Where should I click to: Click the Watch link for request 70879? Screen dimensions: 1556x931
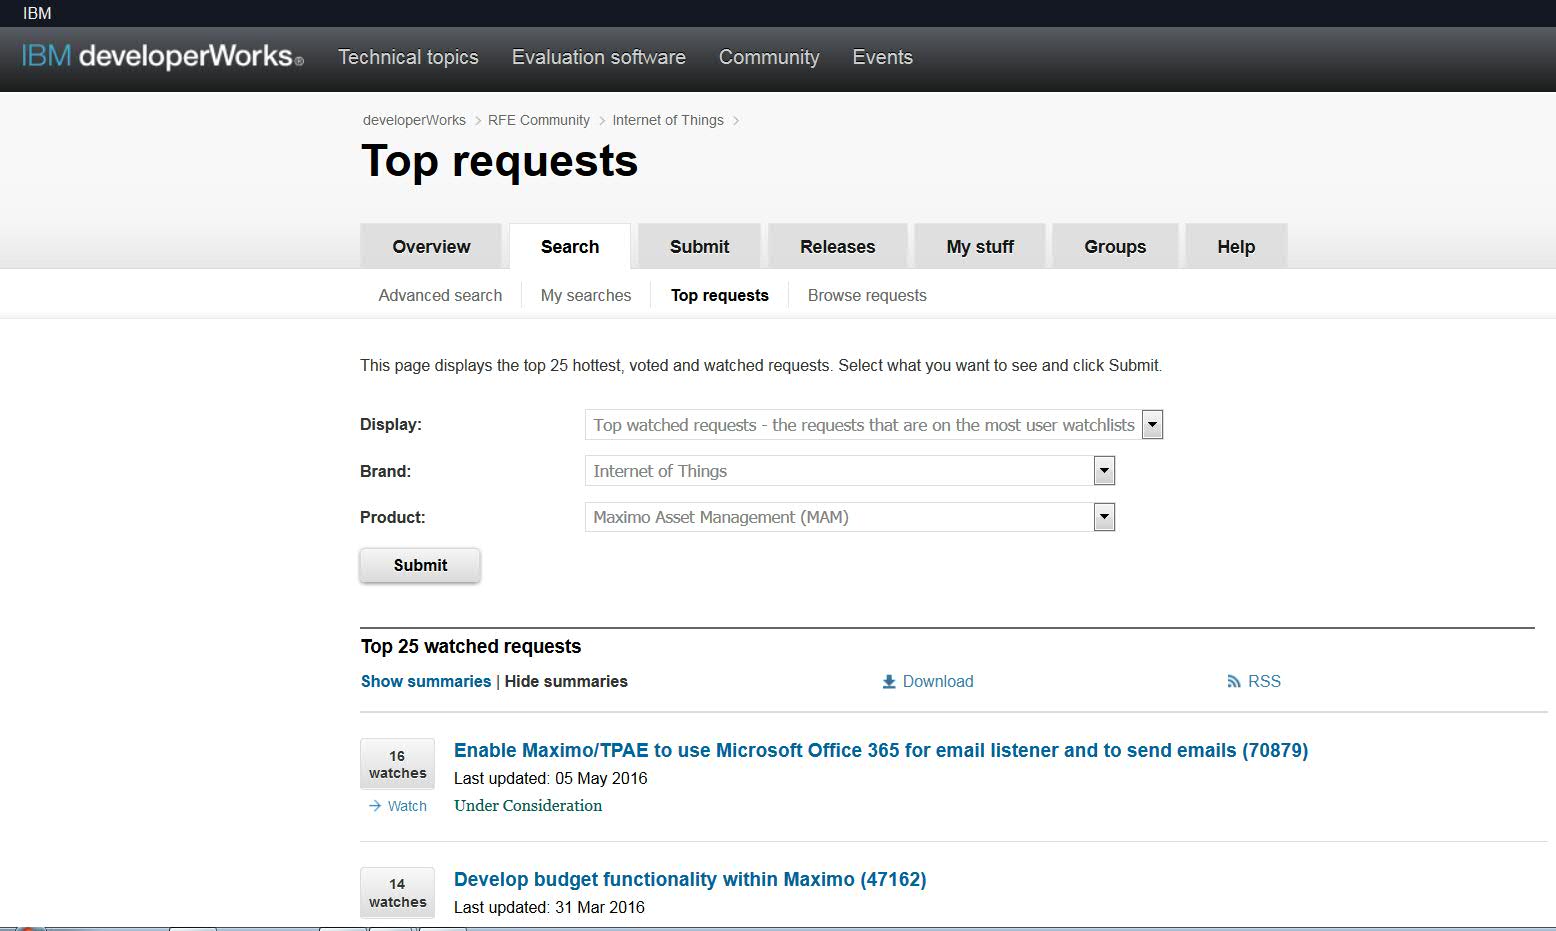coord(407,806)
